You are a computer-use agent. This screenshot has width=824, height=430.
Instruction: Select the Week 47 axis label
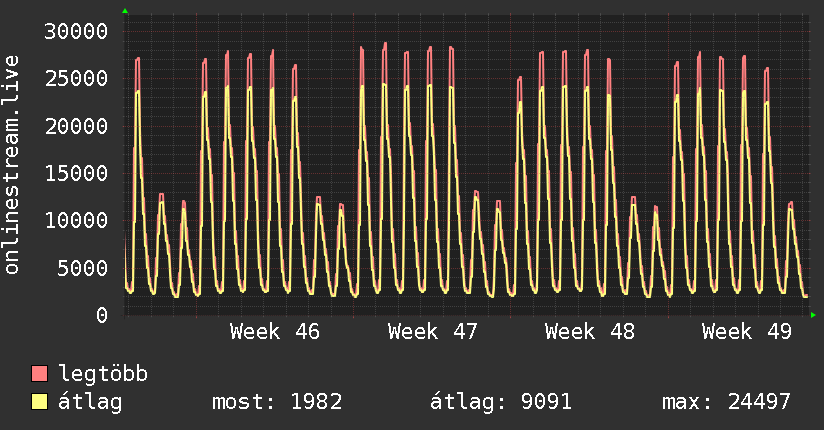tap(433, 332)
